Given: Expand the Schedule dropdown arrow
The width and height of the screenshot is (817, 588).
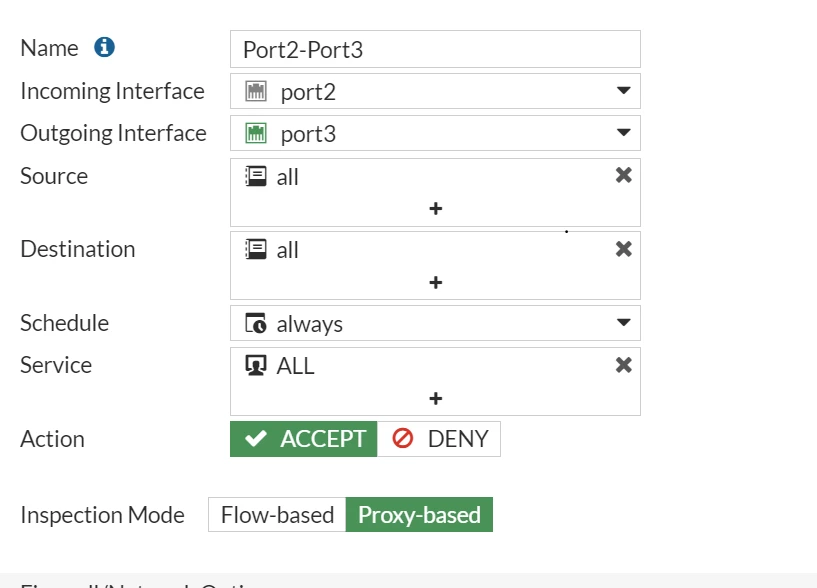Looking at the screenshot, I should click(x=624, y=322).
